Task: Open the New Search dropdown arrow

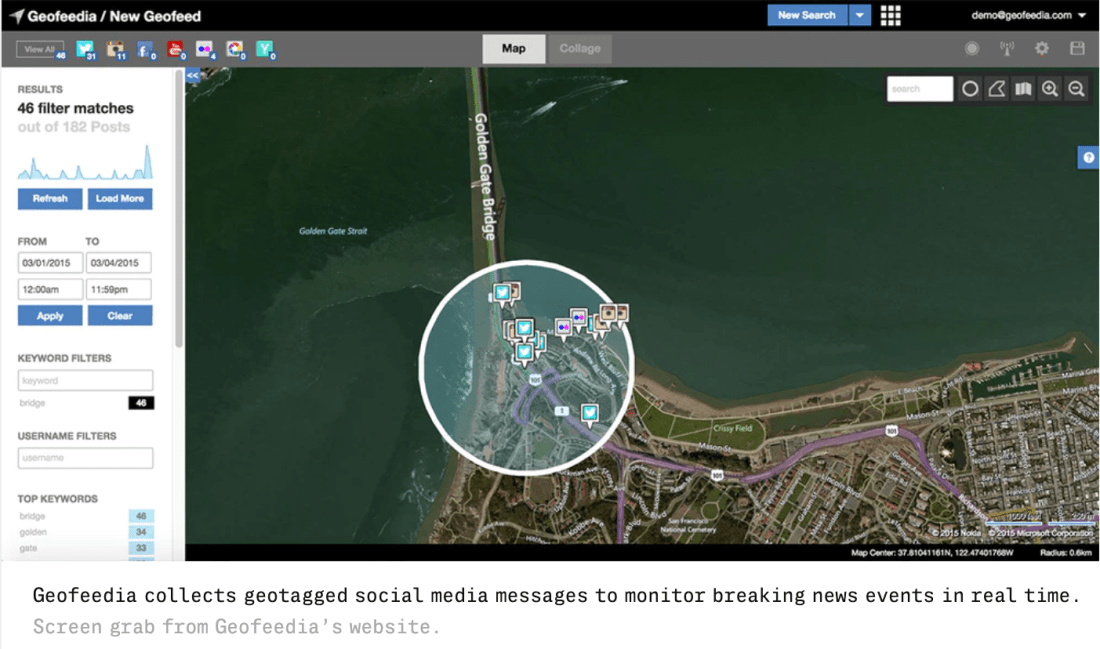Action: click(859, 15)
